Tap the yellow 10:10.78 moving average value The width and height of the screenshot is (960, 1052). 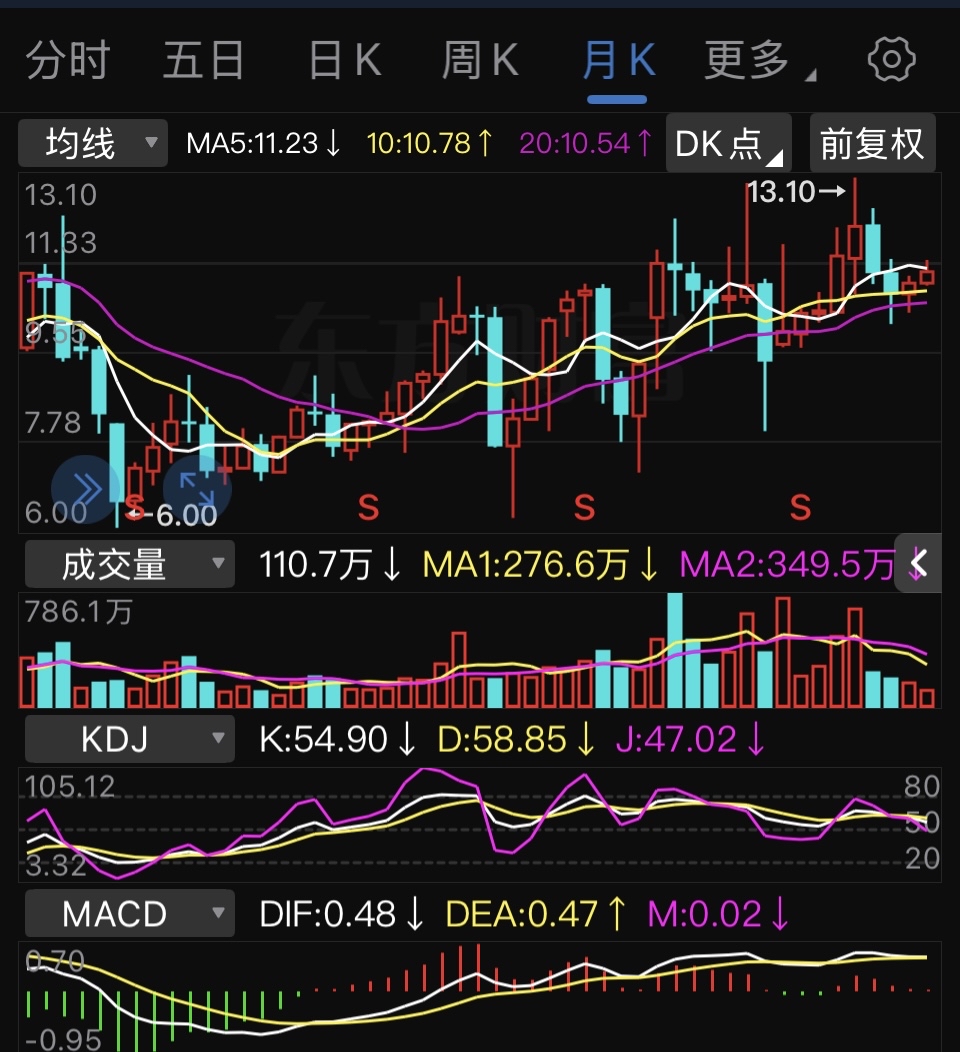click(x=429, y=143)
